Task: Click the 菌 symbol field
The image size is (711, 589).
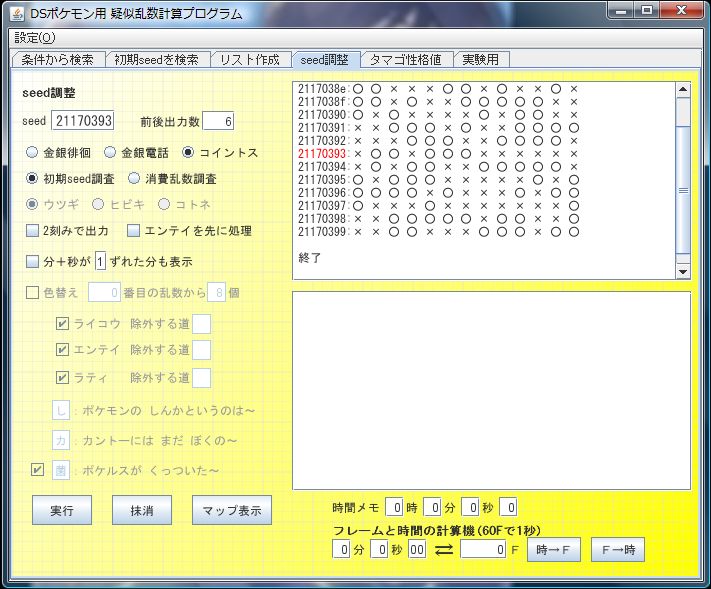Action: (61, 470)
